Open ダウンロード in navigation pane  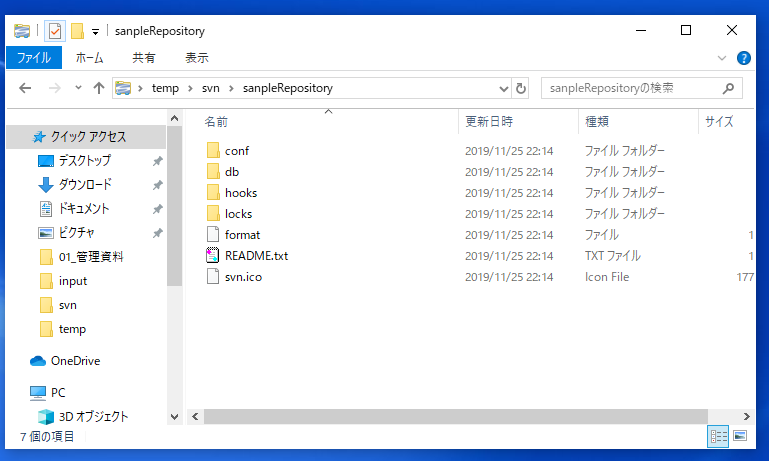[85, 184]
